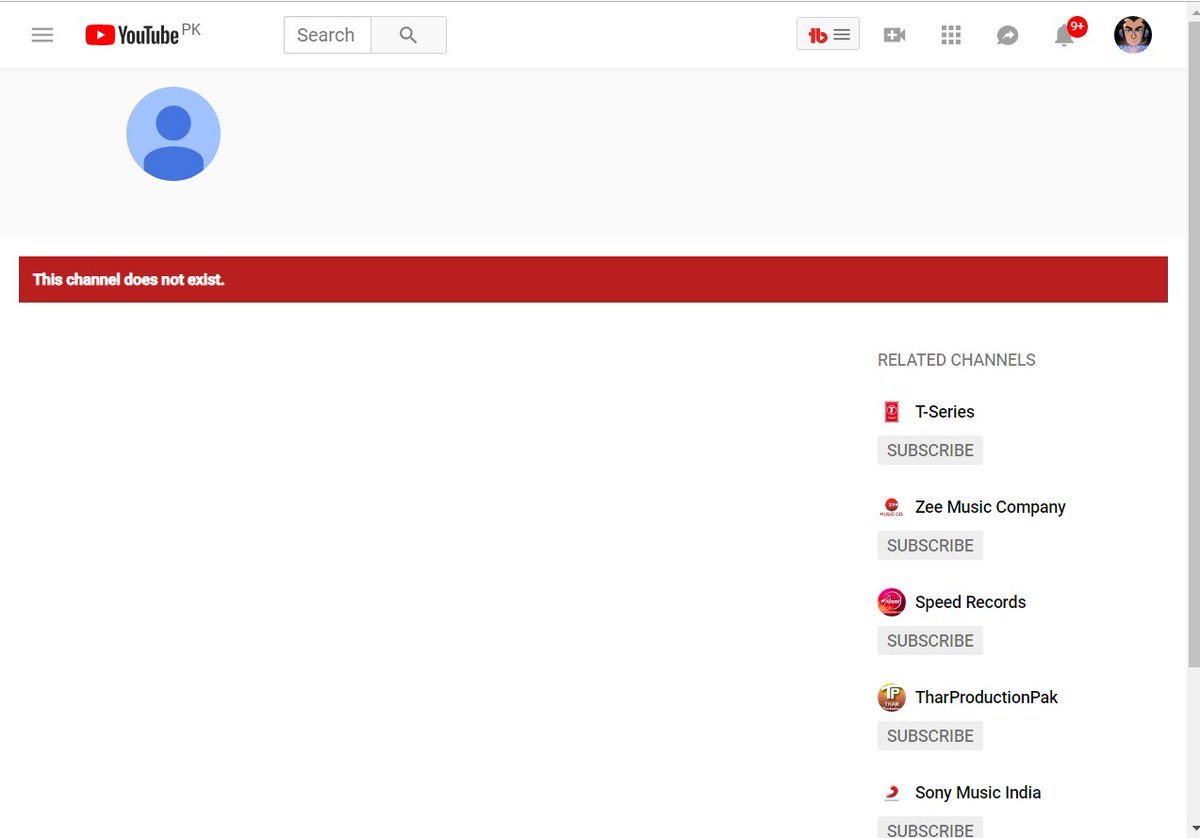Subscribe to TharProductionPak

[930, 735]
